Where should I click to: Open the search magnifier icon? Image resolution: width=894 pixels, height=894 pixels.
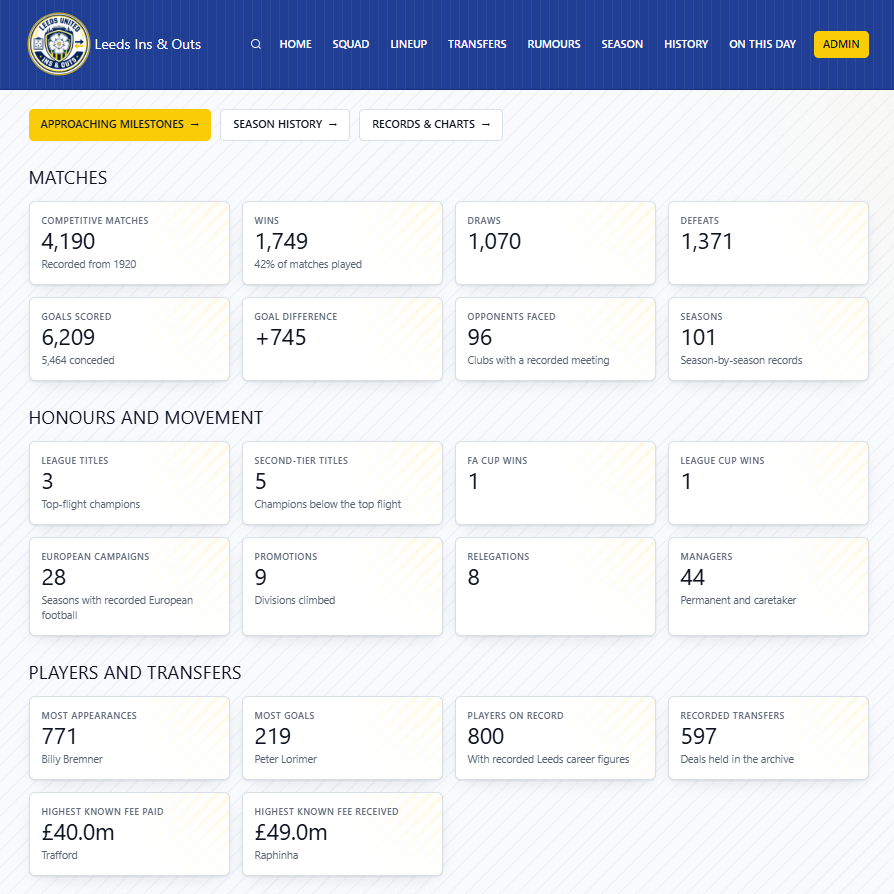256,44
